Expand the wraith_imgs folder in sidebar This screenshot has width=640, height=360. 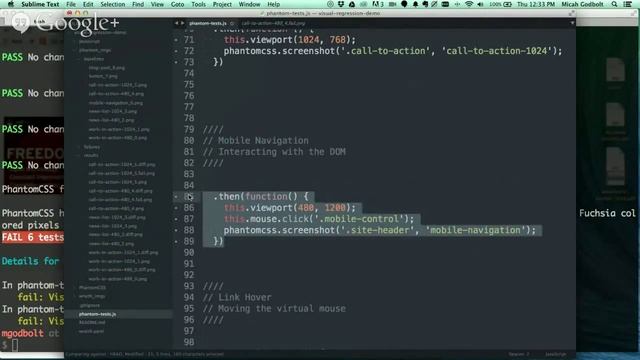[x=75, y=296]
